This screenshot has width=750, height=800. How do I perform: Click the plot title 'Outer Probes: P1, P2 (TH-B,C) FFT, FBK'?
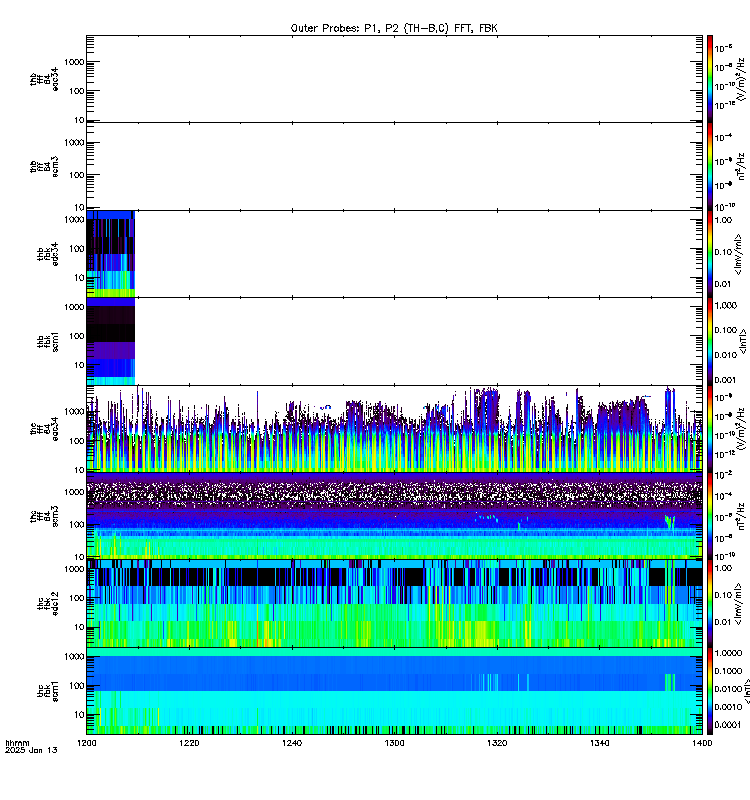(x=394, y=29)
